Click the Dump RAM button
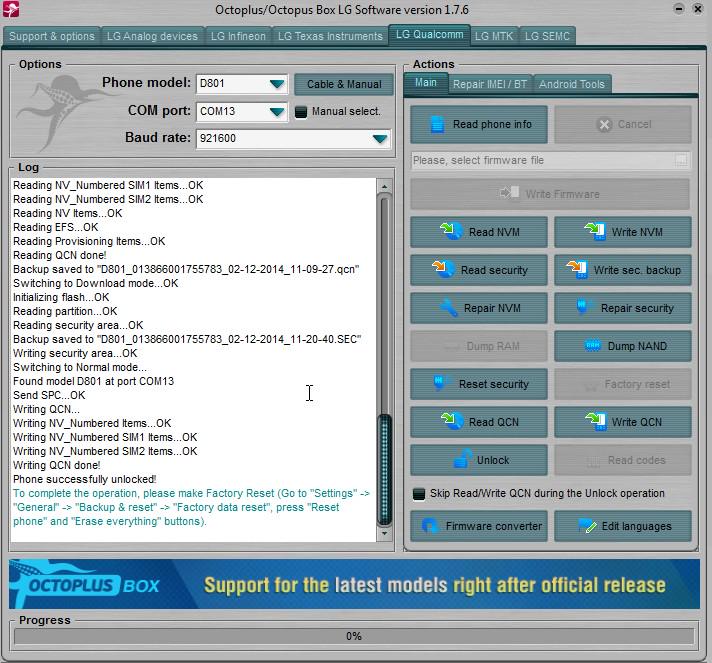 [x=479, y=346]
